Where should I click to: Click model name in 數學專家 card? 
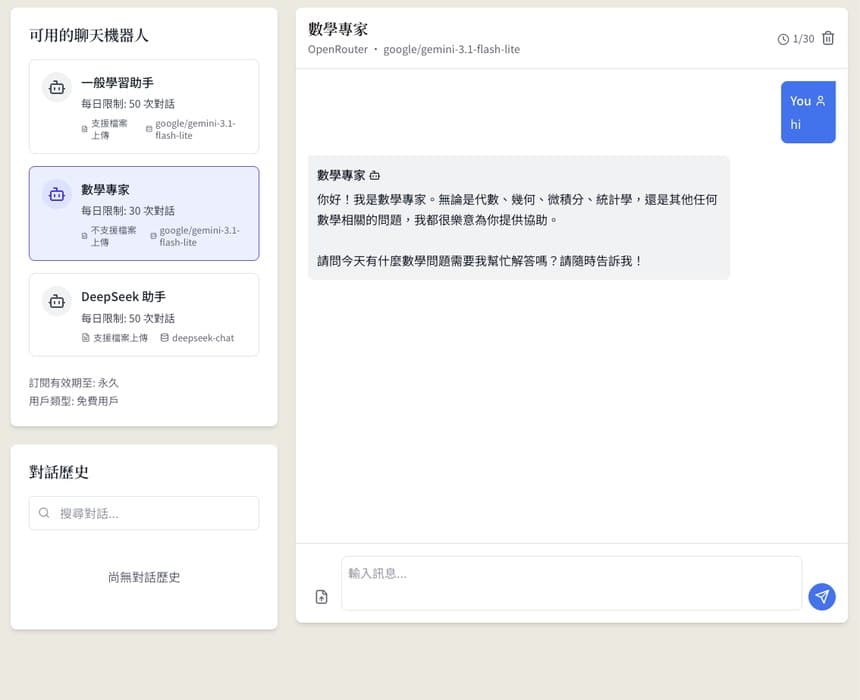pyautogui.click(x=200, y=236)
